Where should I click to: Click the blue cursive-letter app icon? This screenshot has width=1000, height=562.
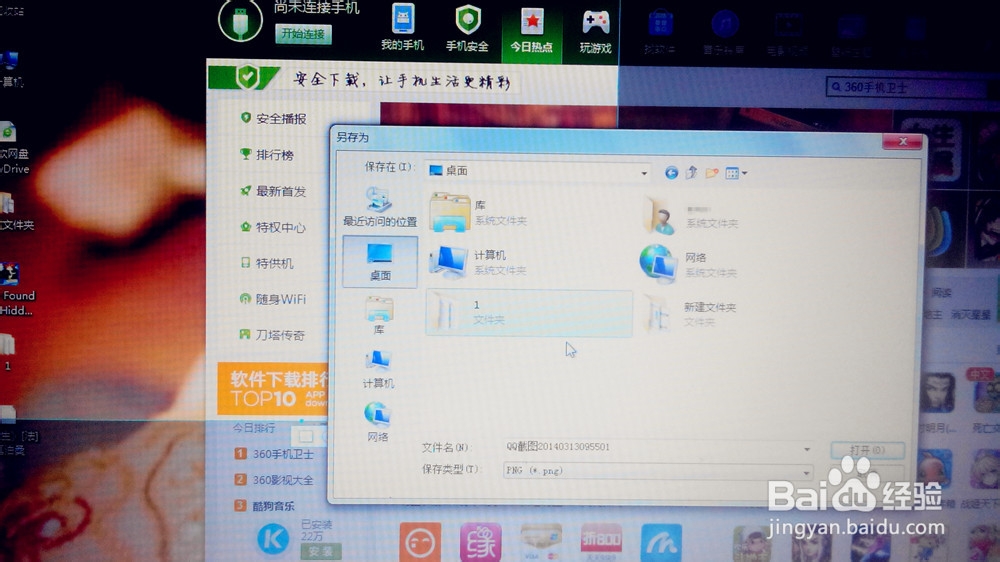(661, 542)
